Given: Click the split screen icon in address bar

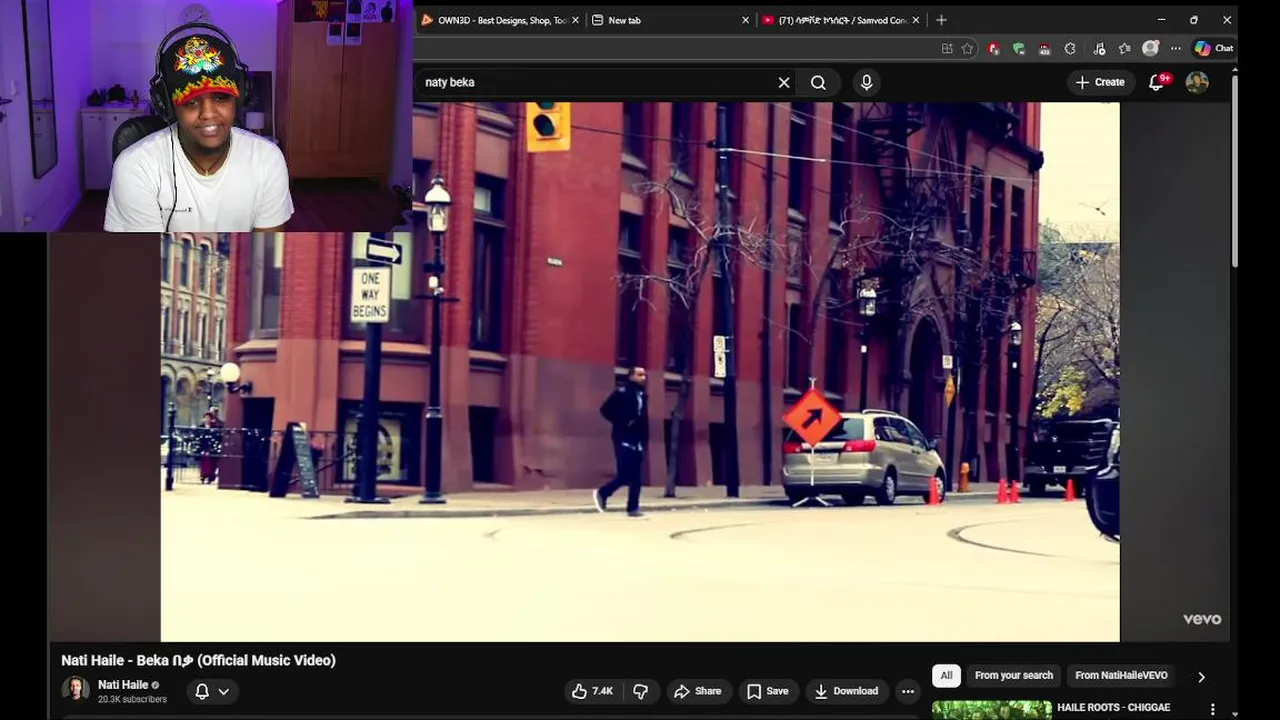Looking at the screenshot, I should point(947,48).
